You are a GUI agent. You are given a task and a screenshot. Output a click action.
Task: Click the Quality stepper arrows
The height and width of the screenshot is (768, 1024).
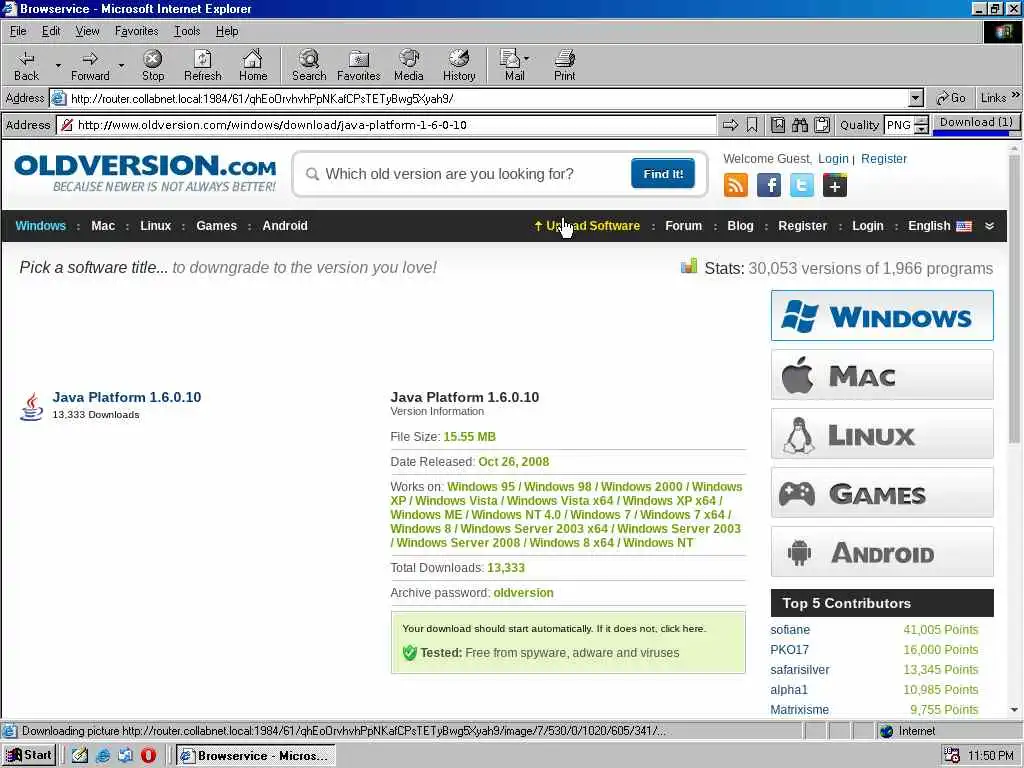tap(921, 125)
